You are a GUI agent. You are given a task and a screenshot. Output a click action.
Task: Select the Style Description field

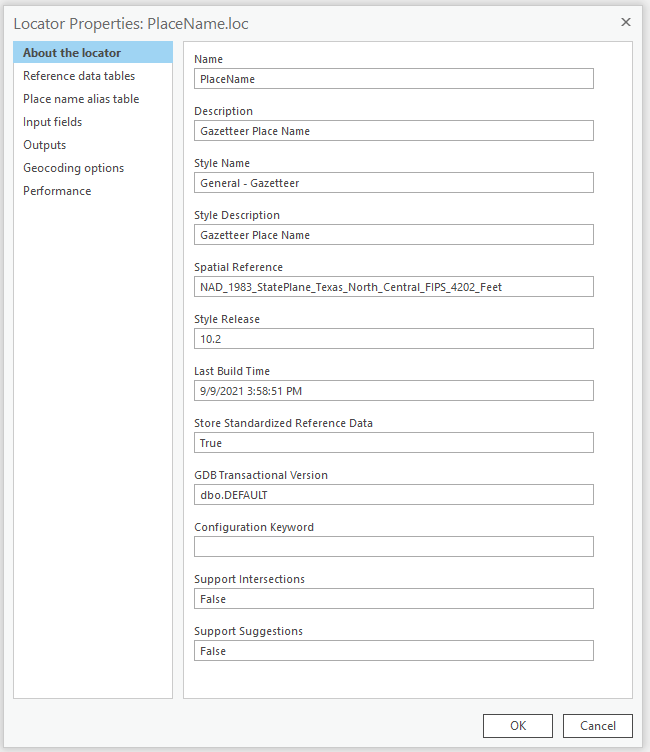pyautogui.click(x=393, y=235)
